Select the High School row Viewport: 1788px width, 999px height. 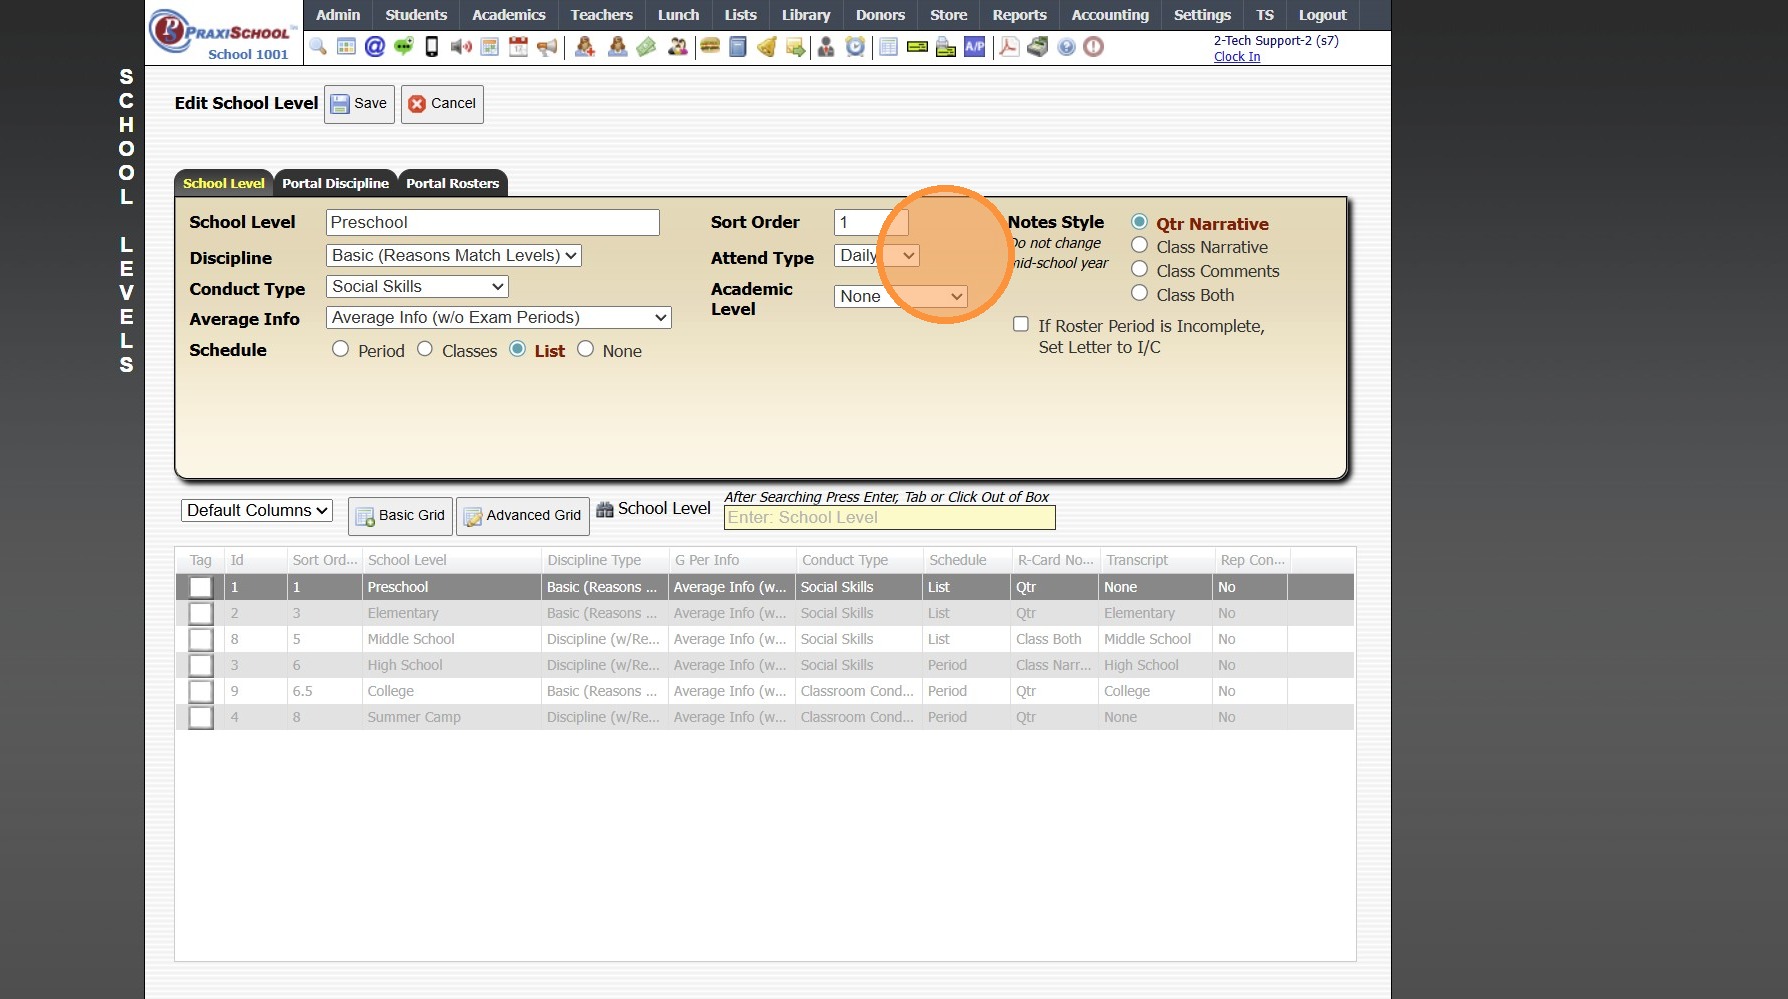pyautogui.click(x=765, y=665)
